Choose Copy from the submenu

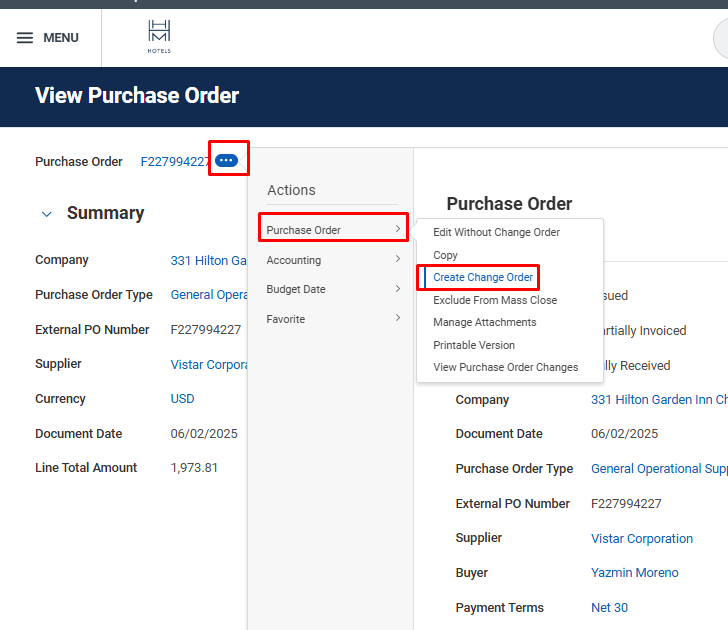click(x=446, y=255)
